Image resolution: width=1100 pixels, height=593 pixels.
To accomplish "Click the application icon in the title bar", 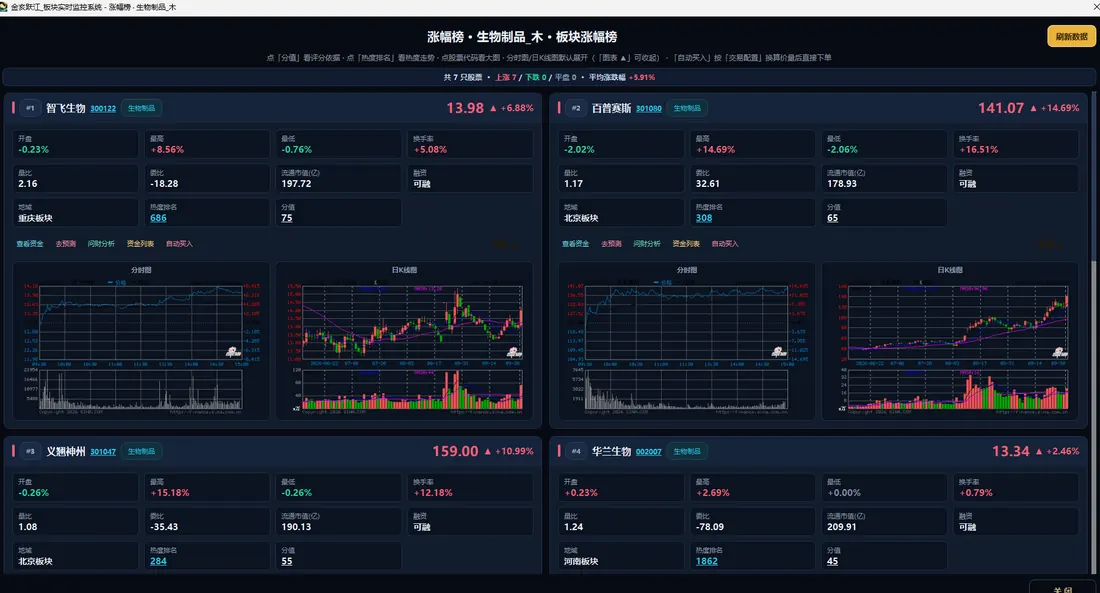I will 4,7.
